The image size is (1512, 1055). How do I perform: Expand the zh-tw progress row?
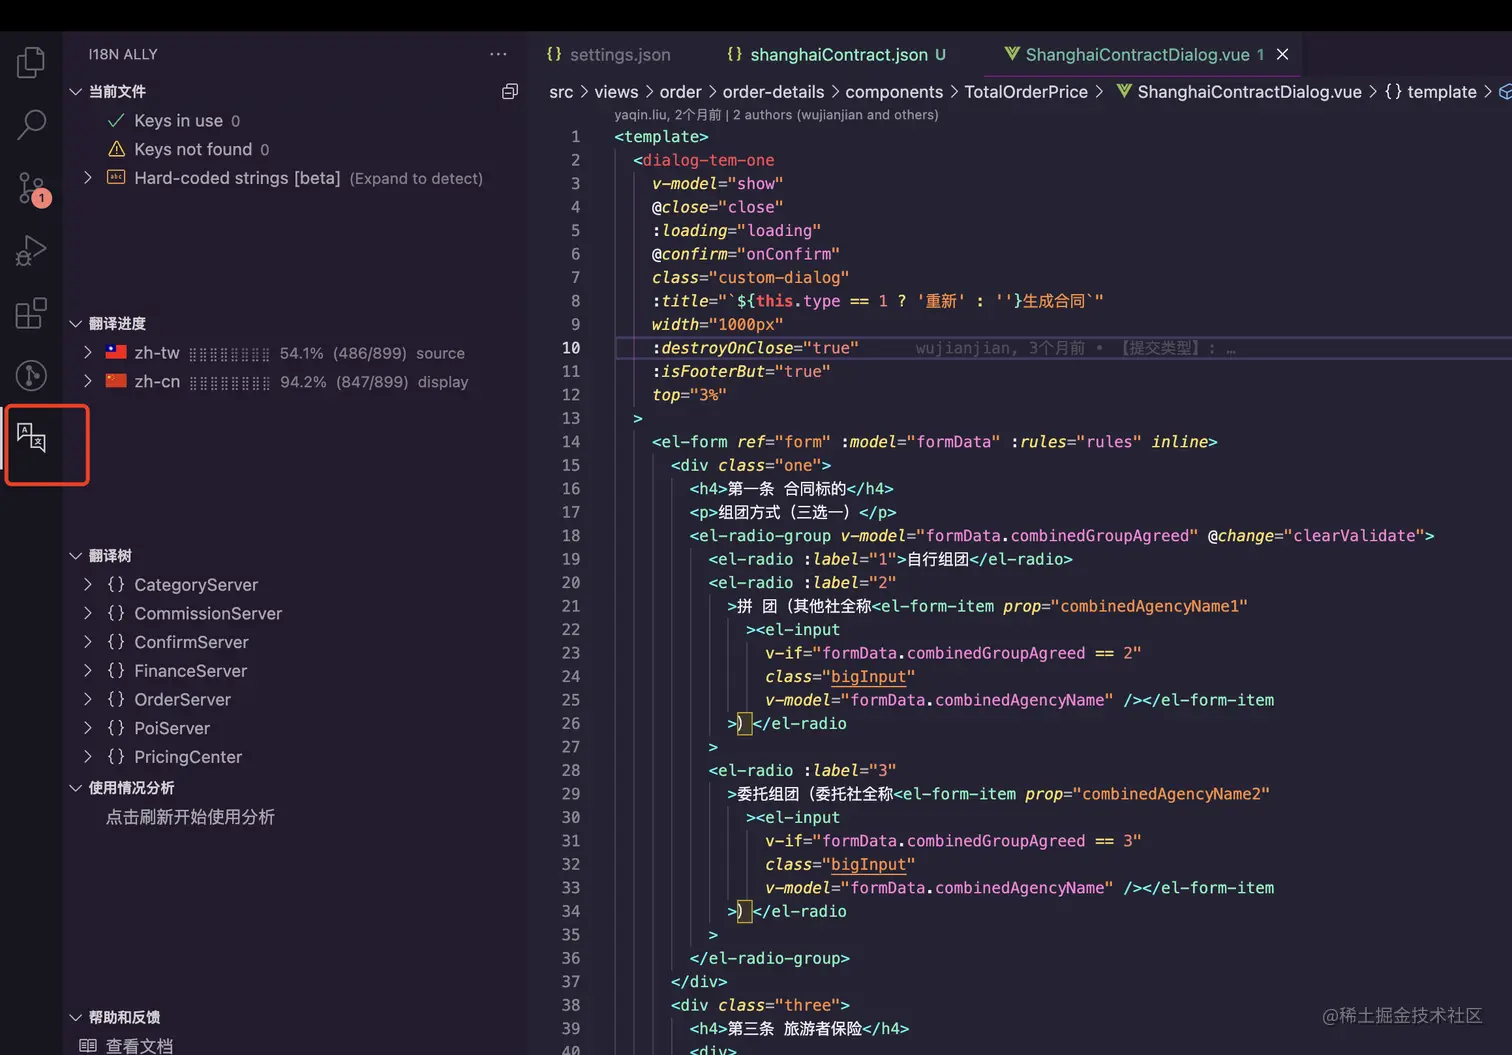tap(88, 352)
